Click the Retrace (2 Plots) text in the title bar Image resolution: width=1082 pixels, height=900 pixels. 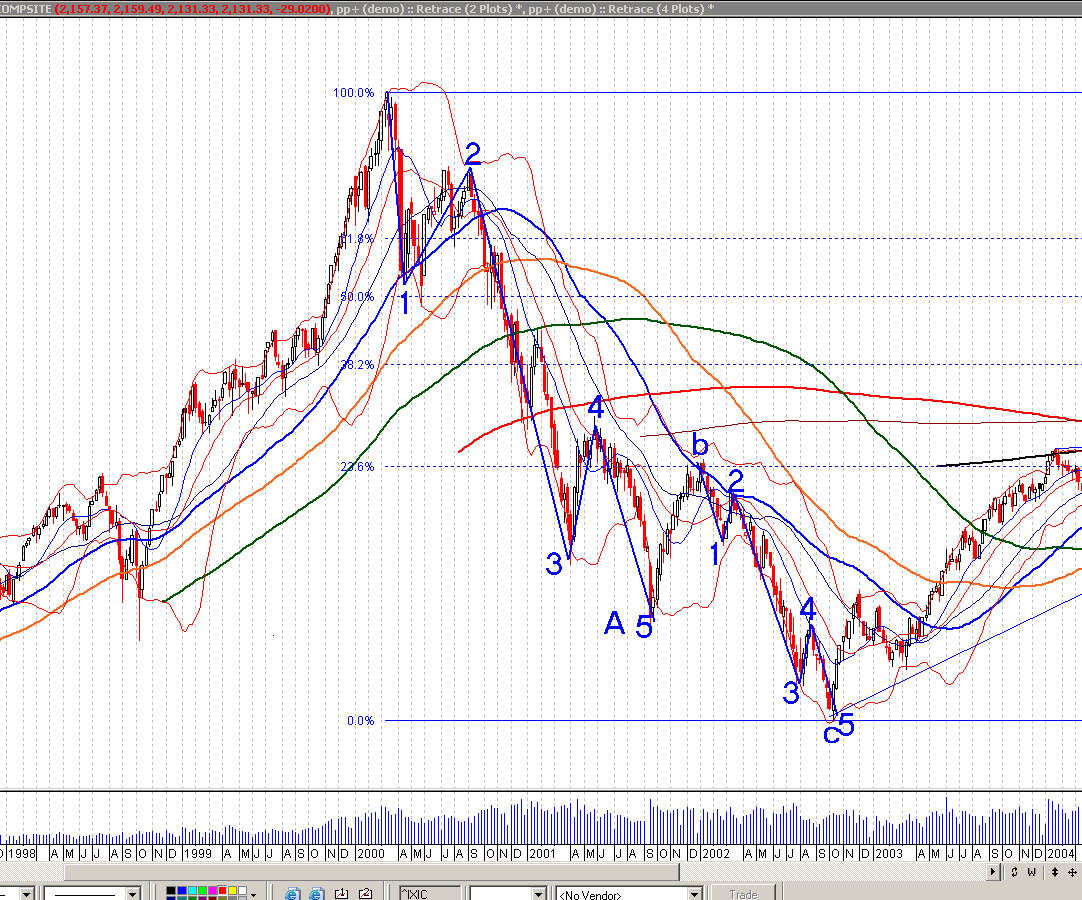[x=464, y=9]
